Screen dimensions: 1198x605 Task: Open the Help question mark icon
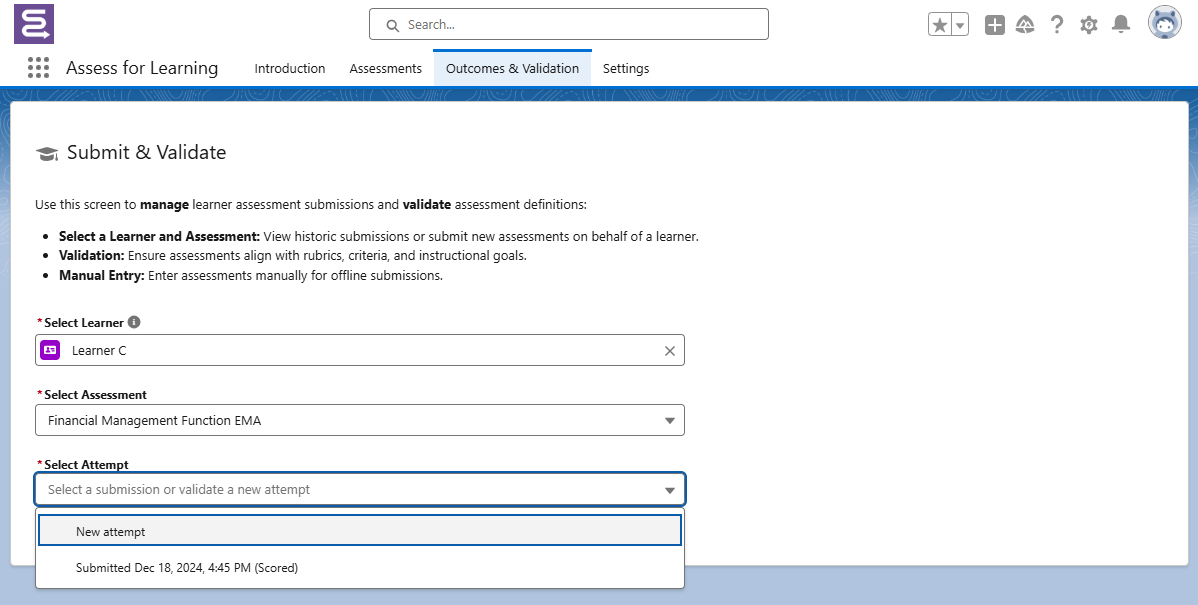(1057, 25)
